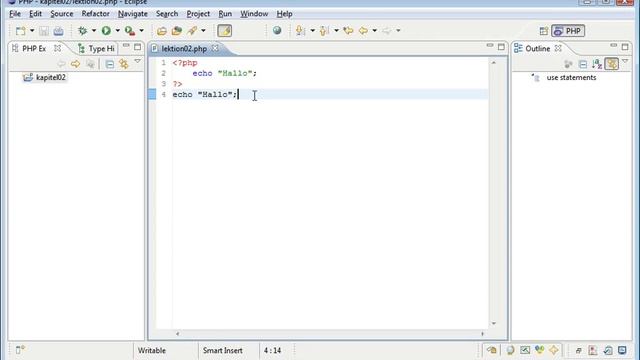640x360 pixels.
Task: Open the Navigate menu
Action: (x=133, y=14)
